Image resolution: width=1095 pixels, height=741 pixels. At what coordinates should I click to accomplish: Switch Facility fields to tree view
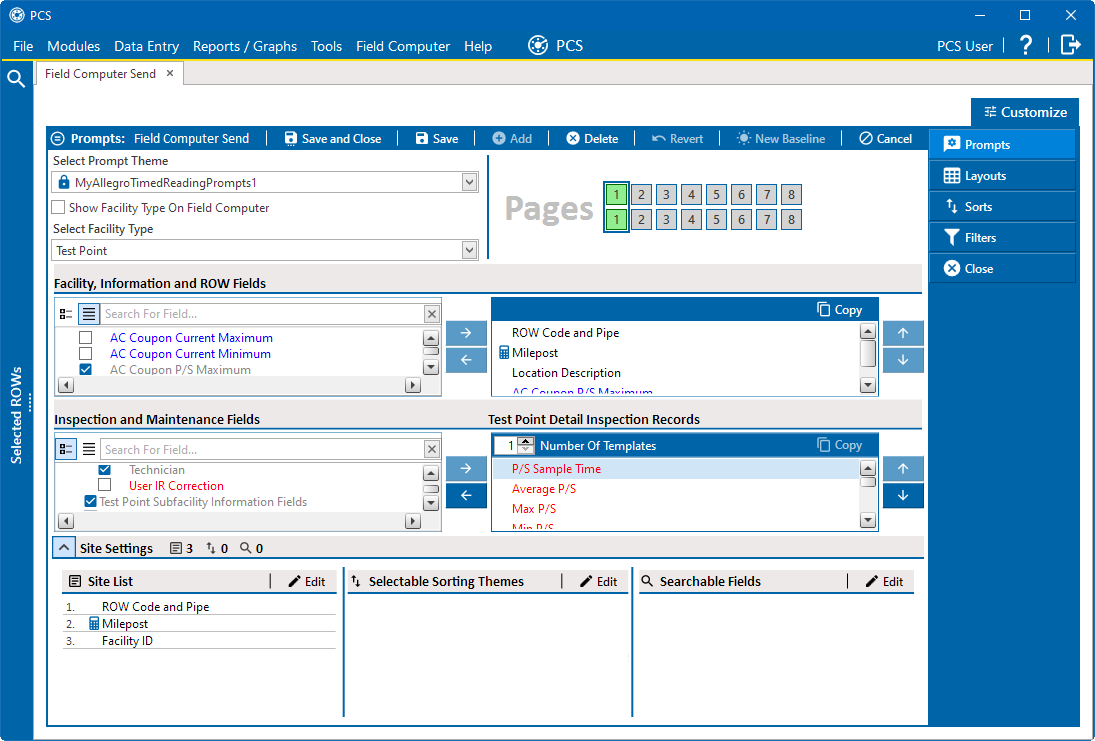(66, 314)
